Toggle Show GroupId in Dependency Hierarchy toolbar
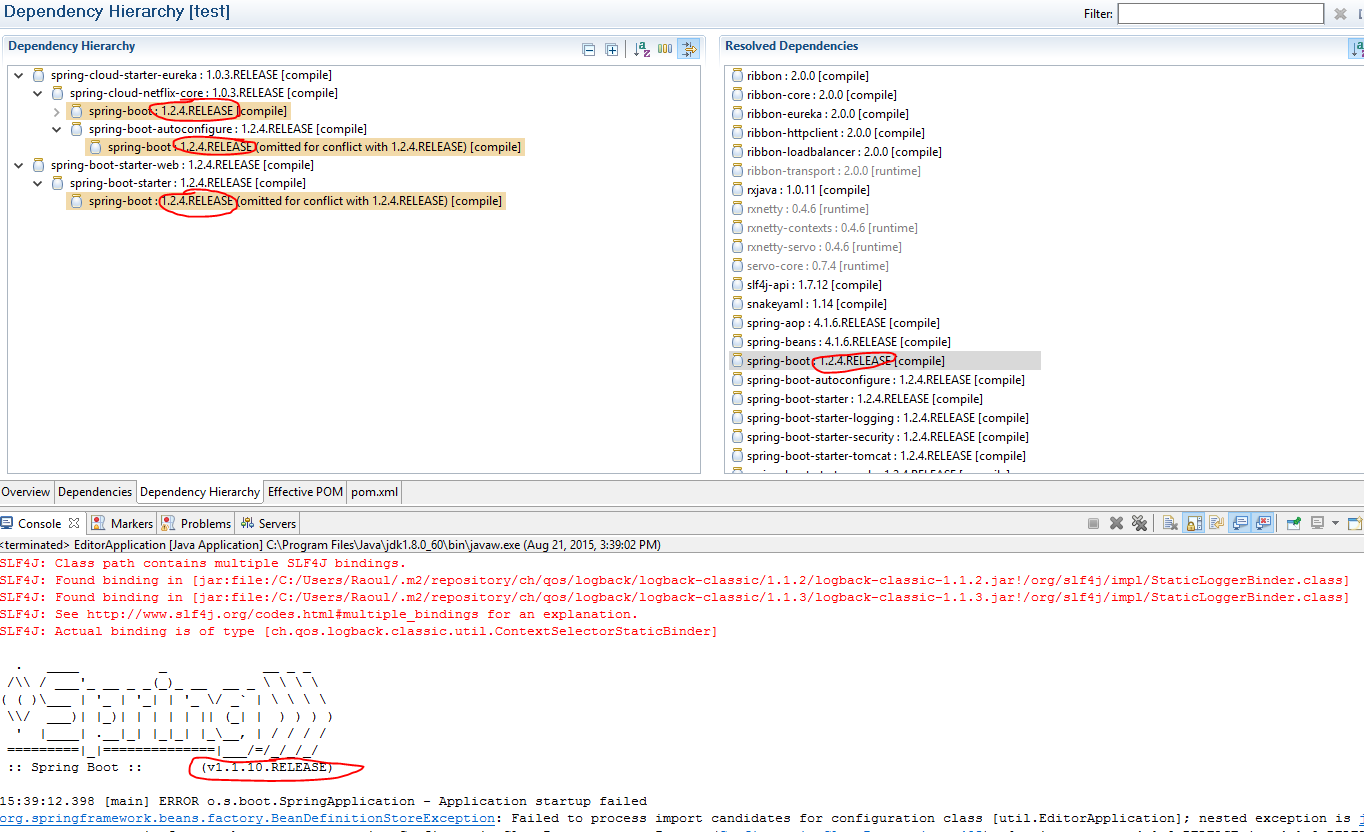The height and width of the screenshot is (832, 1364). pyautogui.click(x=665, y=50)
